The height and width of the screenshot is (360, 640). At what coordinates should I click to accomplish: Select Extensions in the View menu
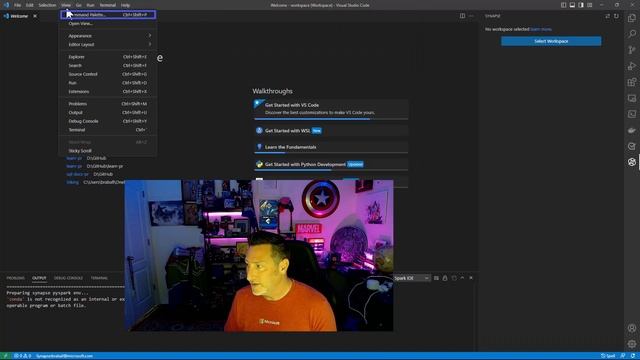coord(108,91)
